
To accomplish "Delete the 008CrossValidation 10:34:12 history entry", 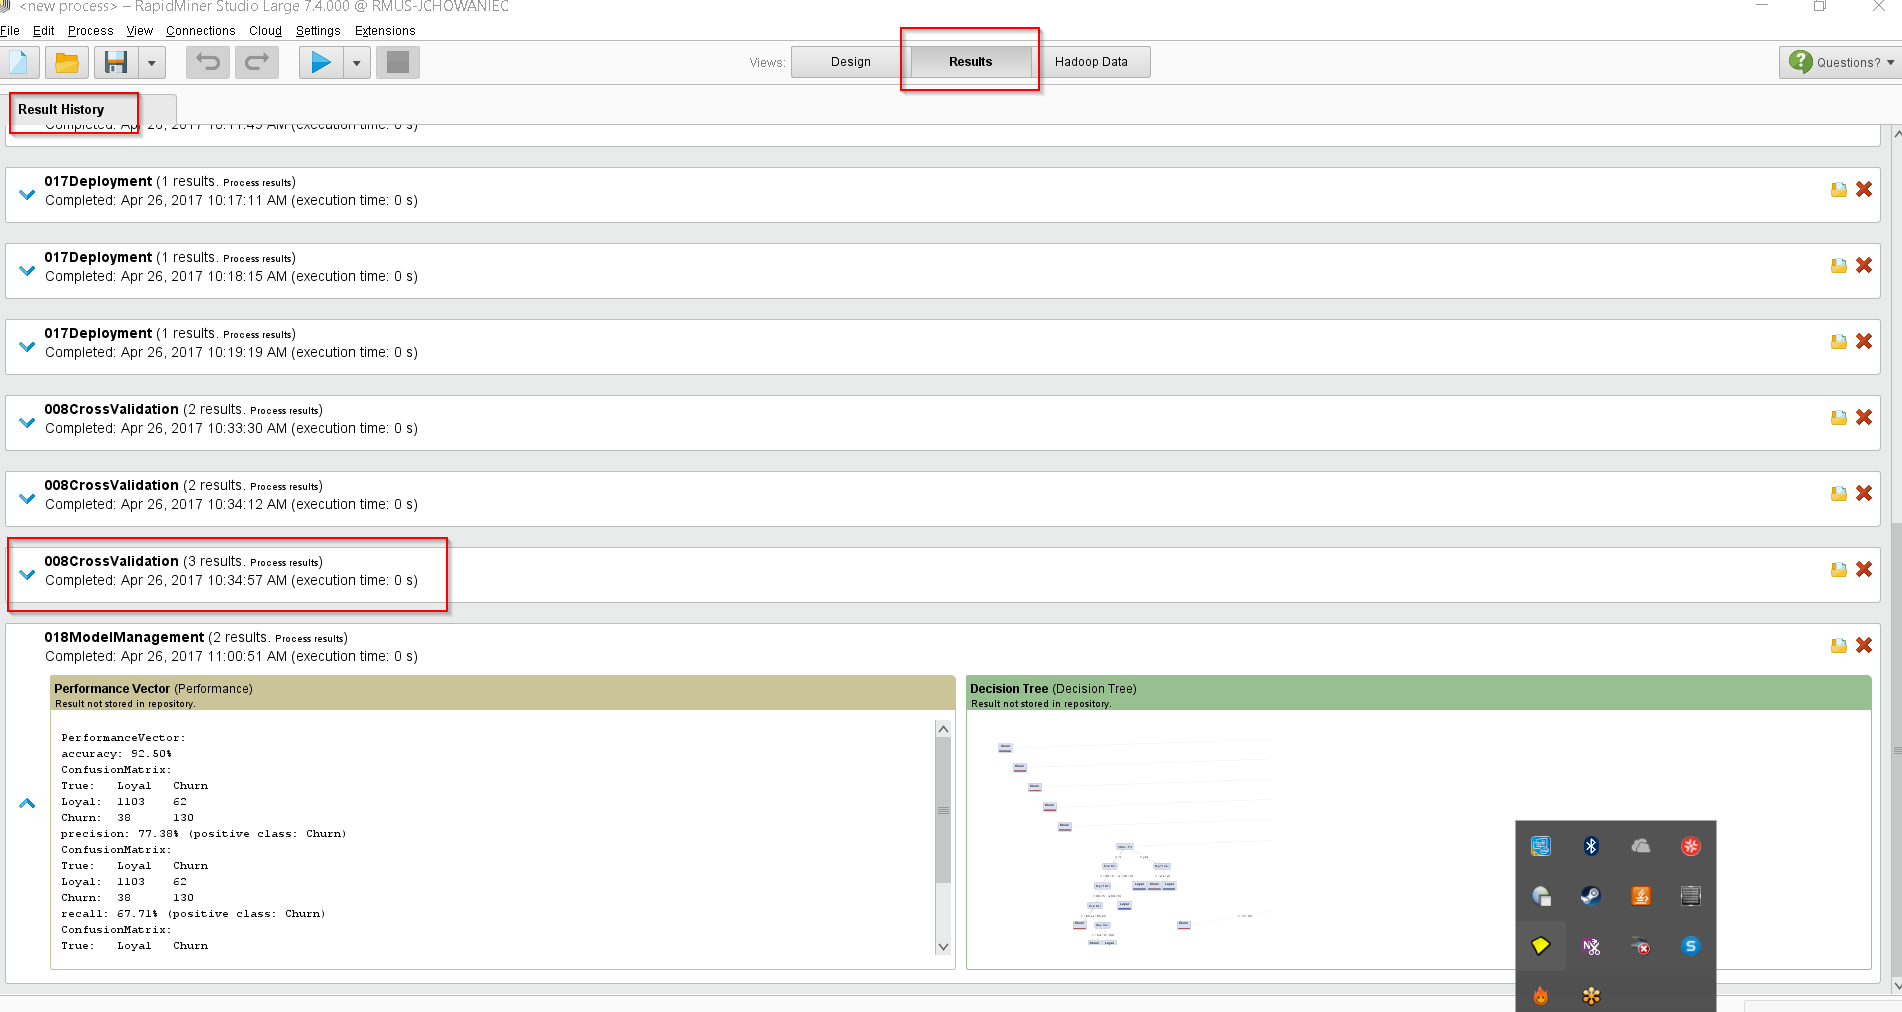I will point(1864,494).
